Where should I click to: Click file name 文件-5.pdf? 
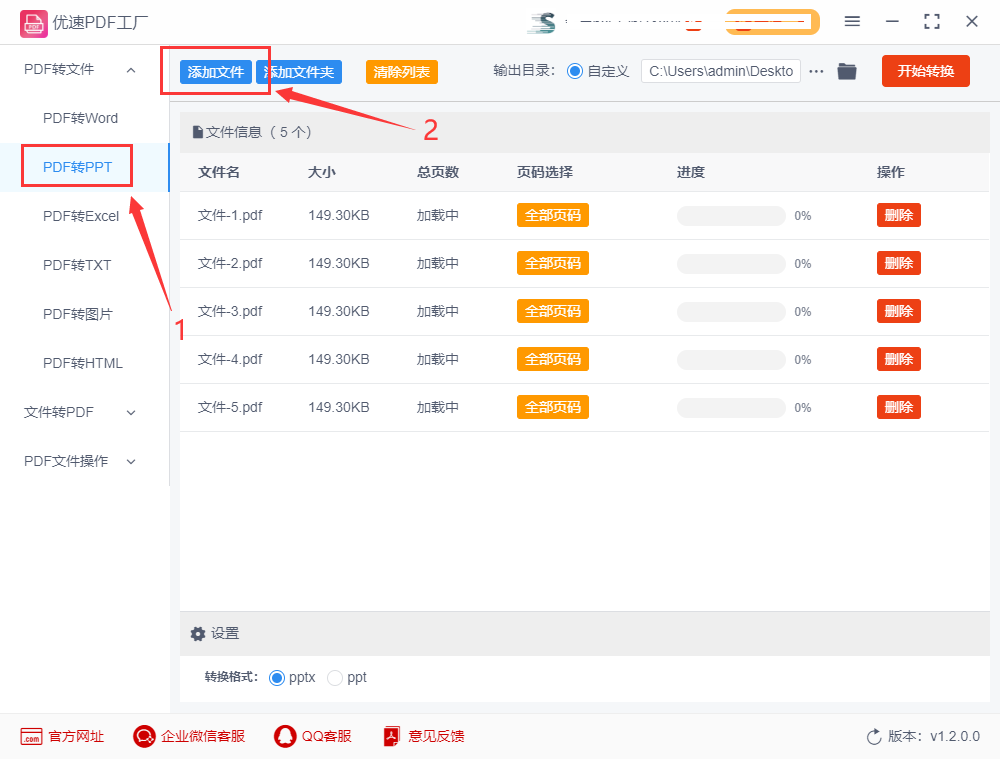click(230, 407)
